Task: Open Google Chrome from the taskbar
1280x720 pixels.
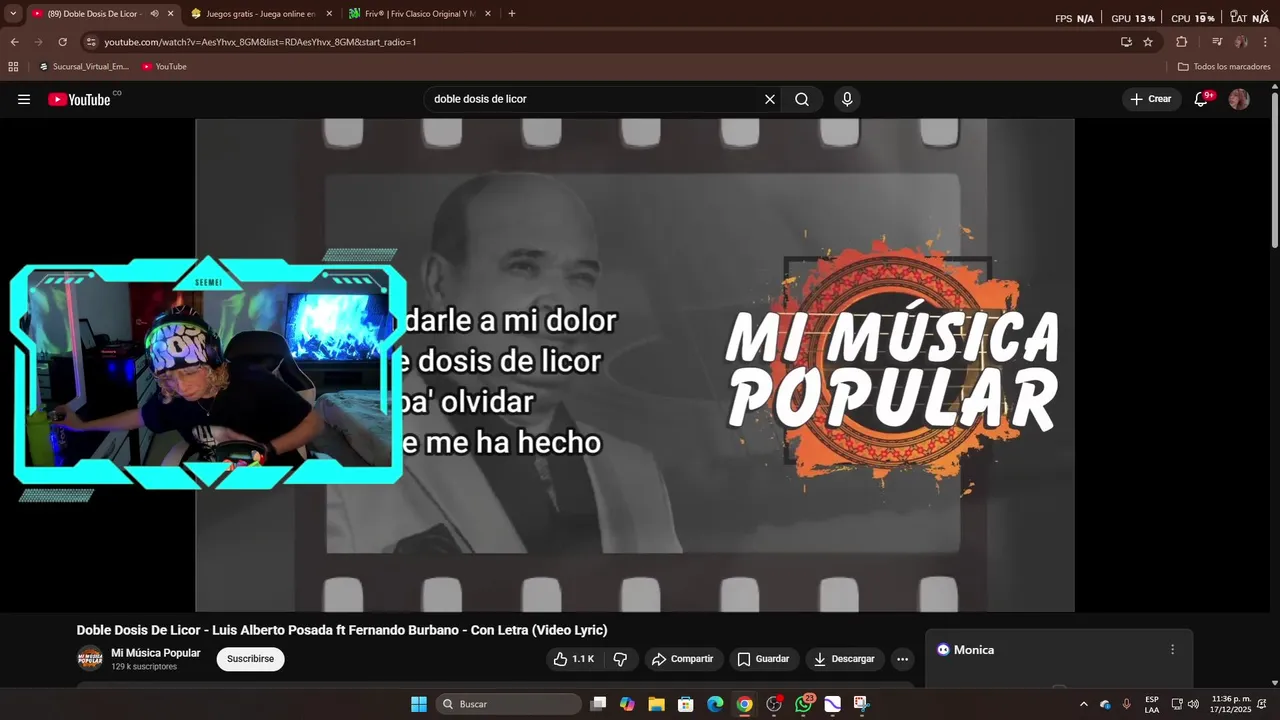Action: pyautogui.click(x=744, y=704)
